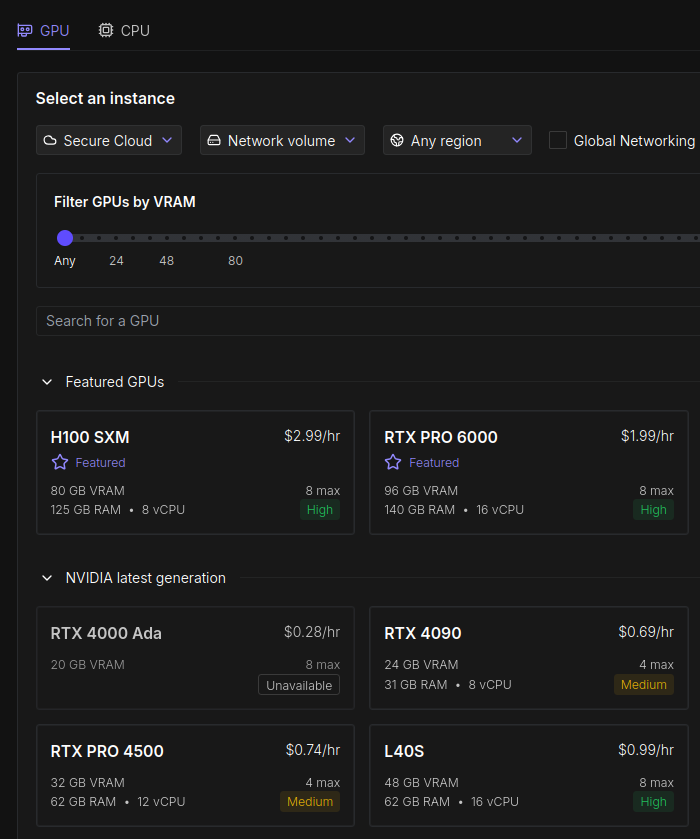Collapse the NVIDIA latest generation section

[x=47, y=578]
